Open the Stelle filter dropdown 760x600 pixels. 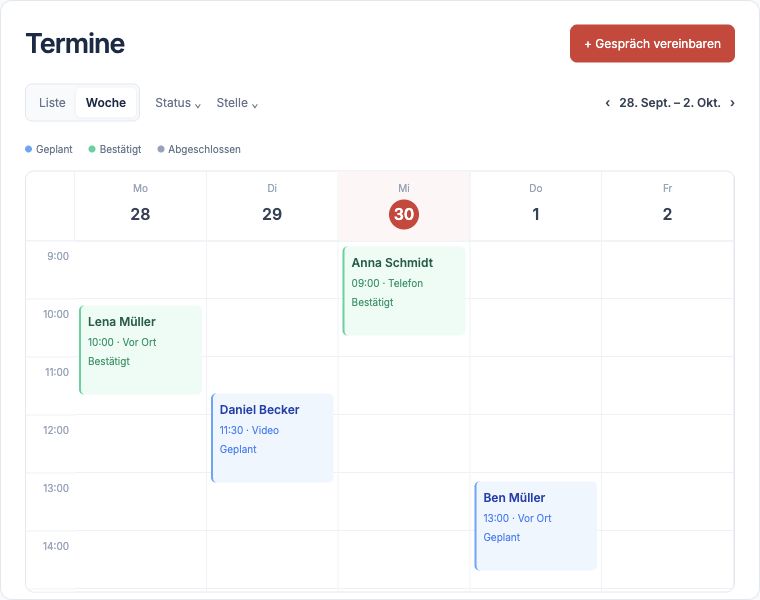pos(237,103)
